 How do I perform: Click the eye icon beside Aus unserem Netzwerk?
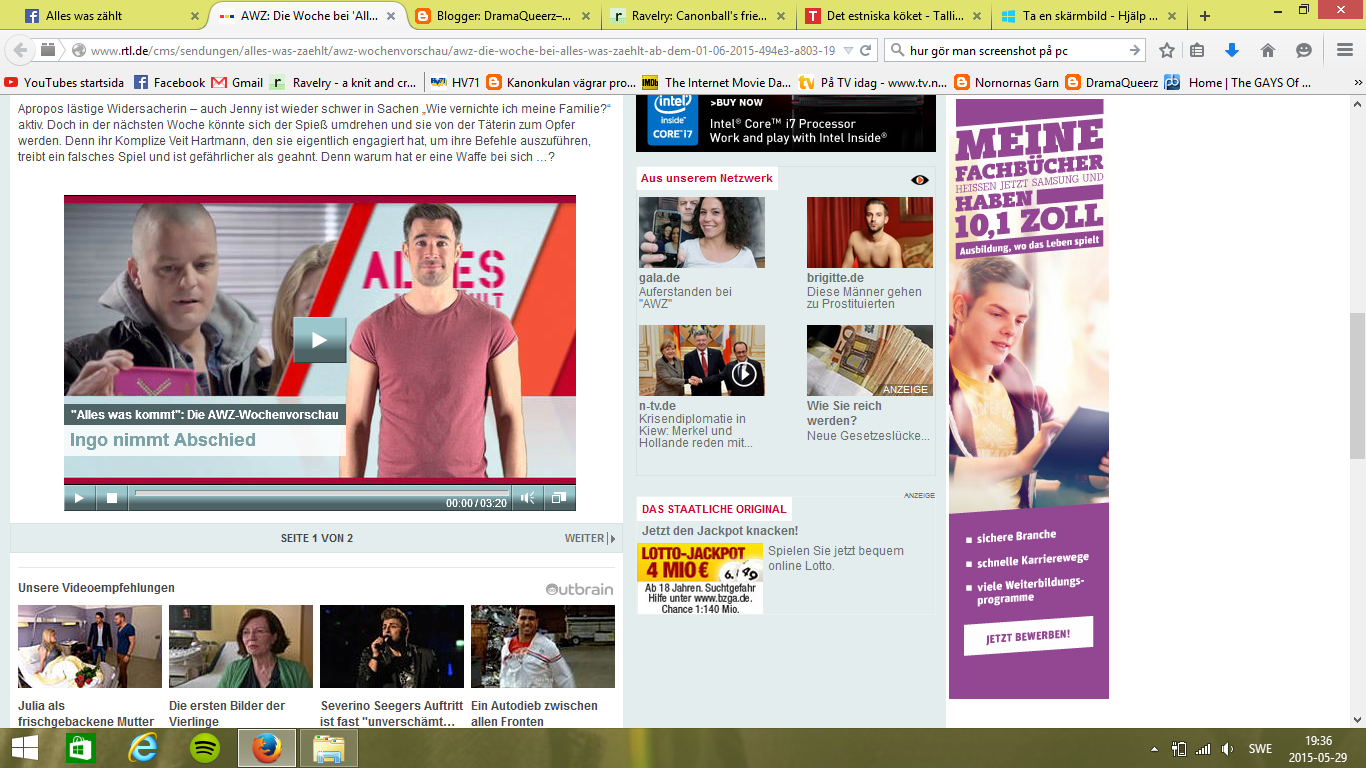tap(920, 180)
